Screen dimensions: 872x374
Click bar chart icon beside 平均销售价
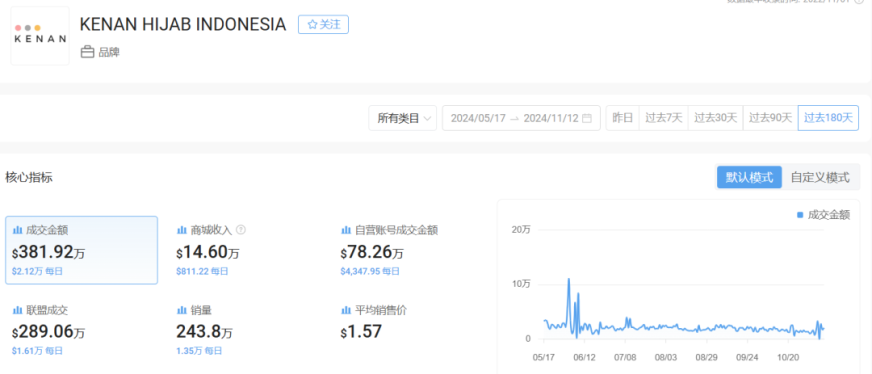point(345,311)
